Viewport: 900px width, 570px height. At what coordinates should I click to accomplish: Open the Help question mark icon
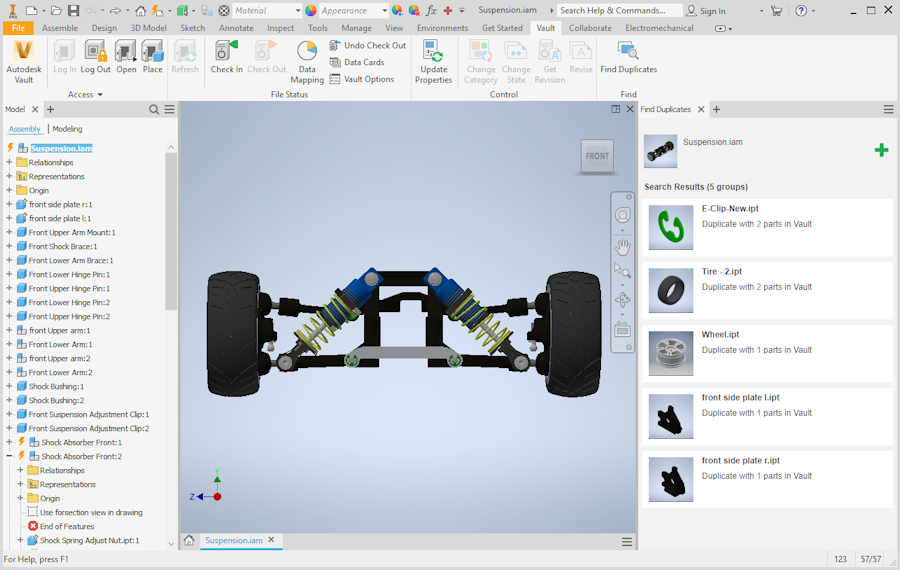click(x=801, y=10)
